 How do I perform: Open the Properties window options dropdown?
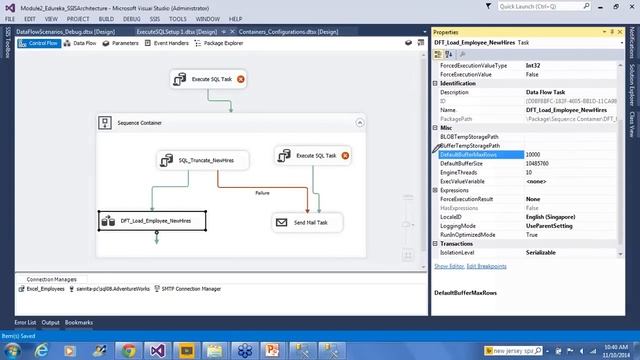point(604,32)
